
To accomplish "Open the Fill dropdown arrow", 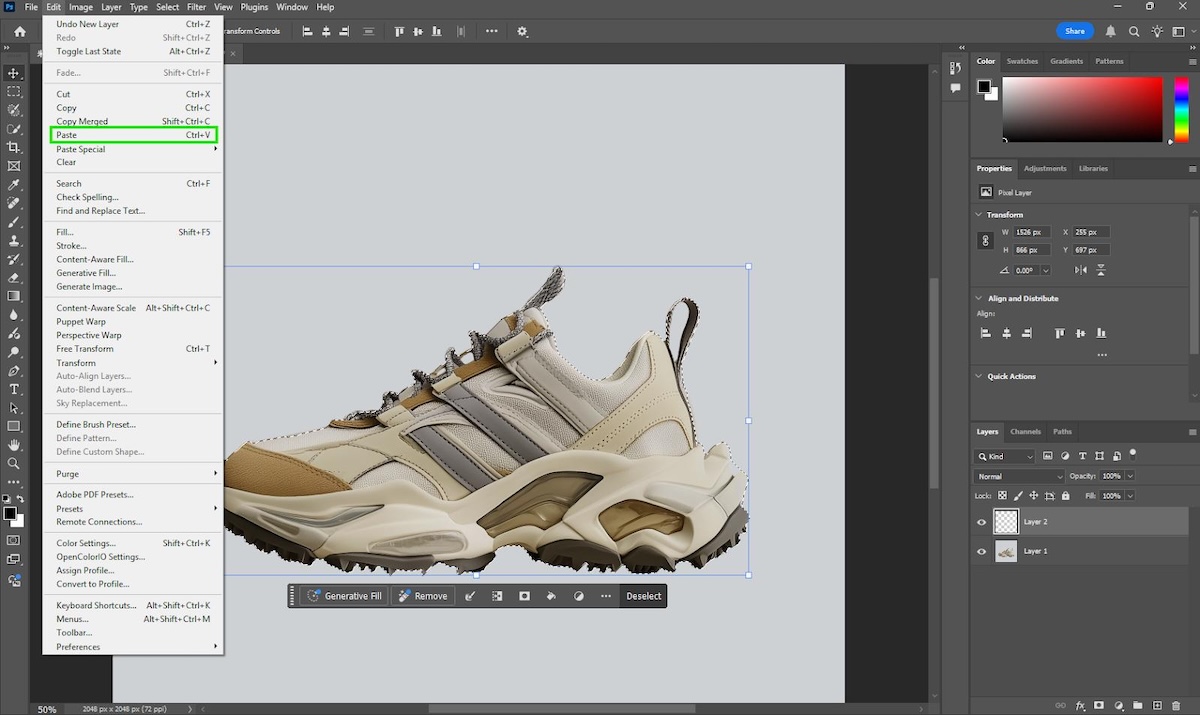I will coord(1131,496).
